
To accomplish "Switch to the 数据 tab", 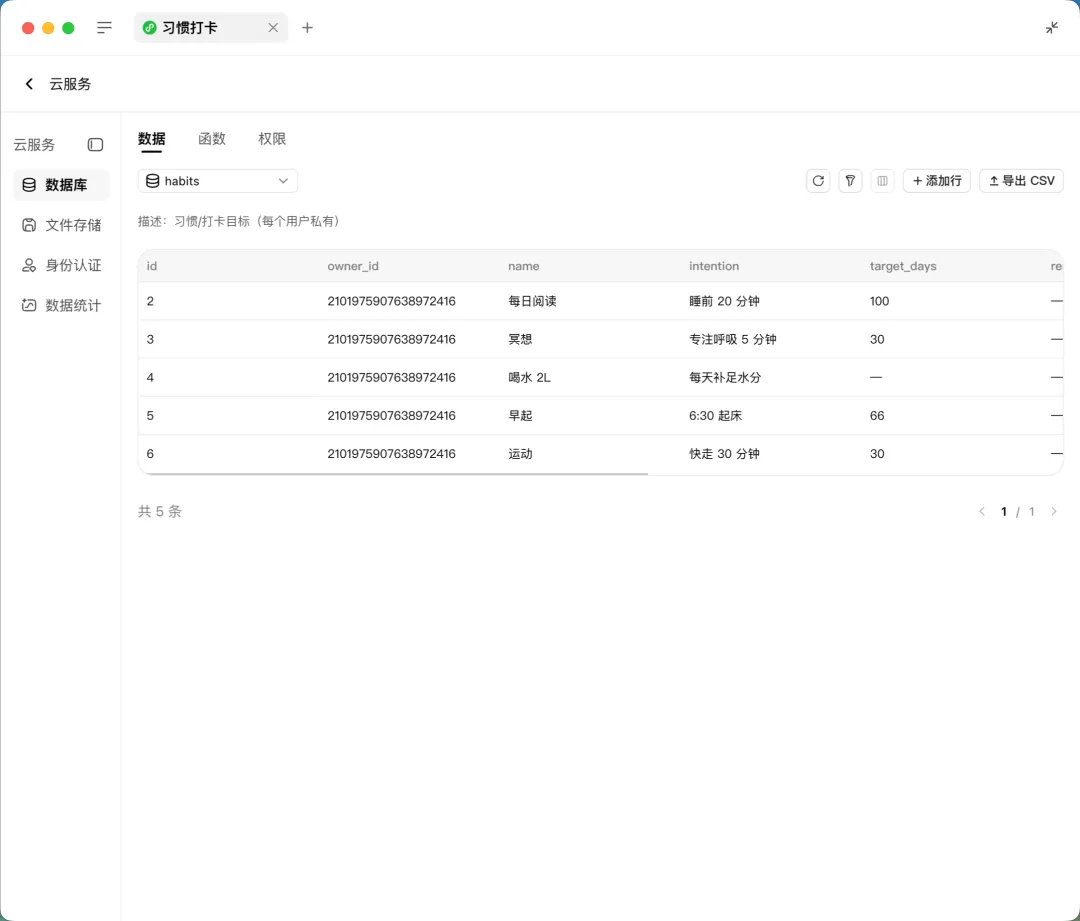I will (152, 138).
